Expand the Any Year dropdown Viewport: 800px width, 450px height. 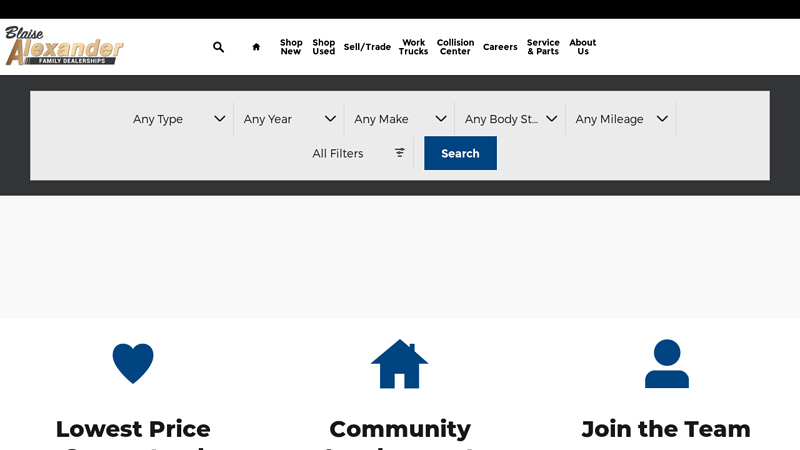point(289,119)
